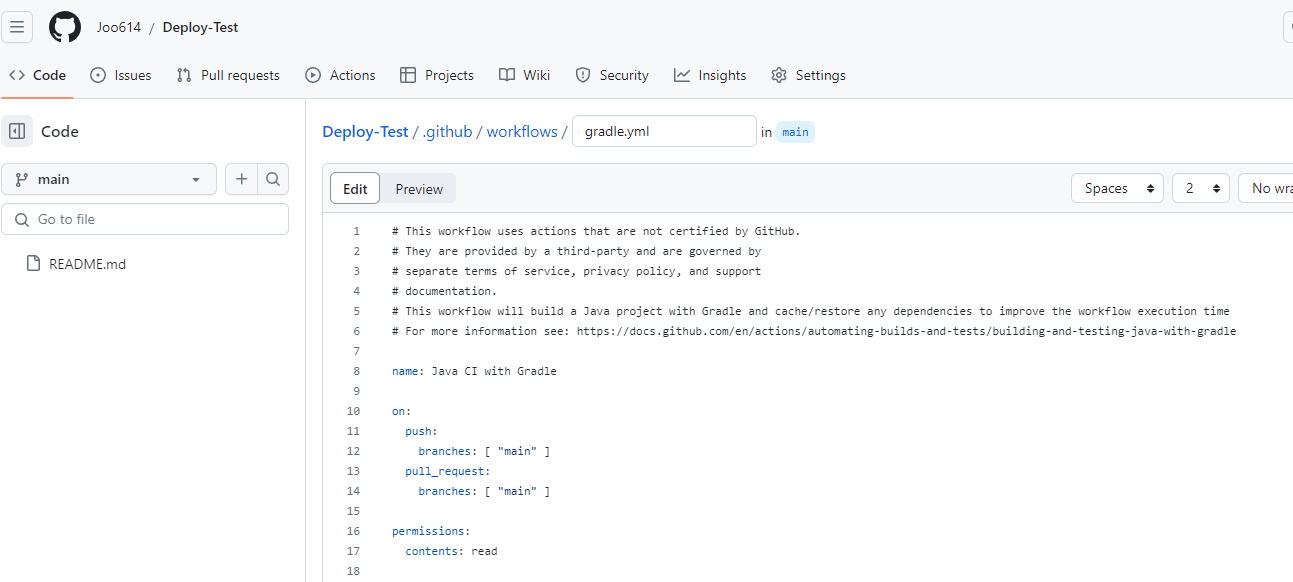Open the Security tab
Screen dimensions: 1293x582
(x=611, y=75)
